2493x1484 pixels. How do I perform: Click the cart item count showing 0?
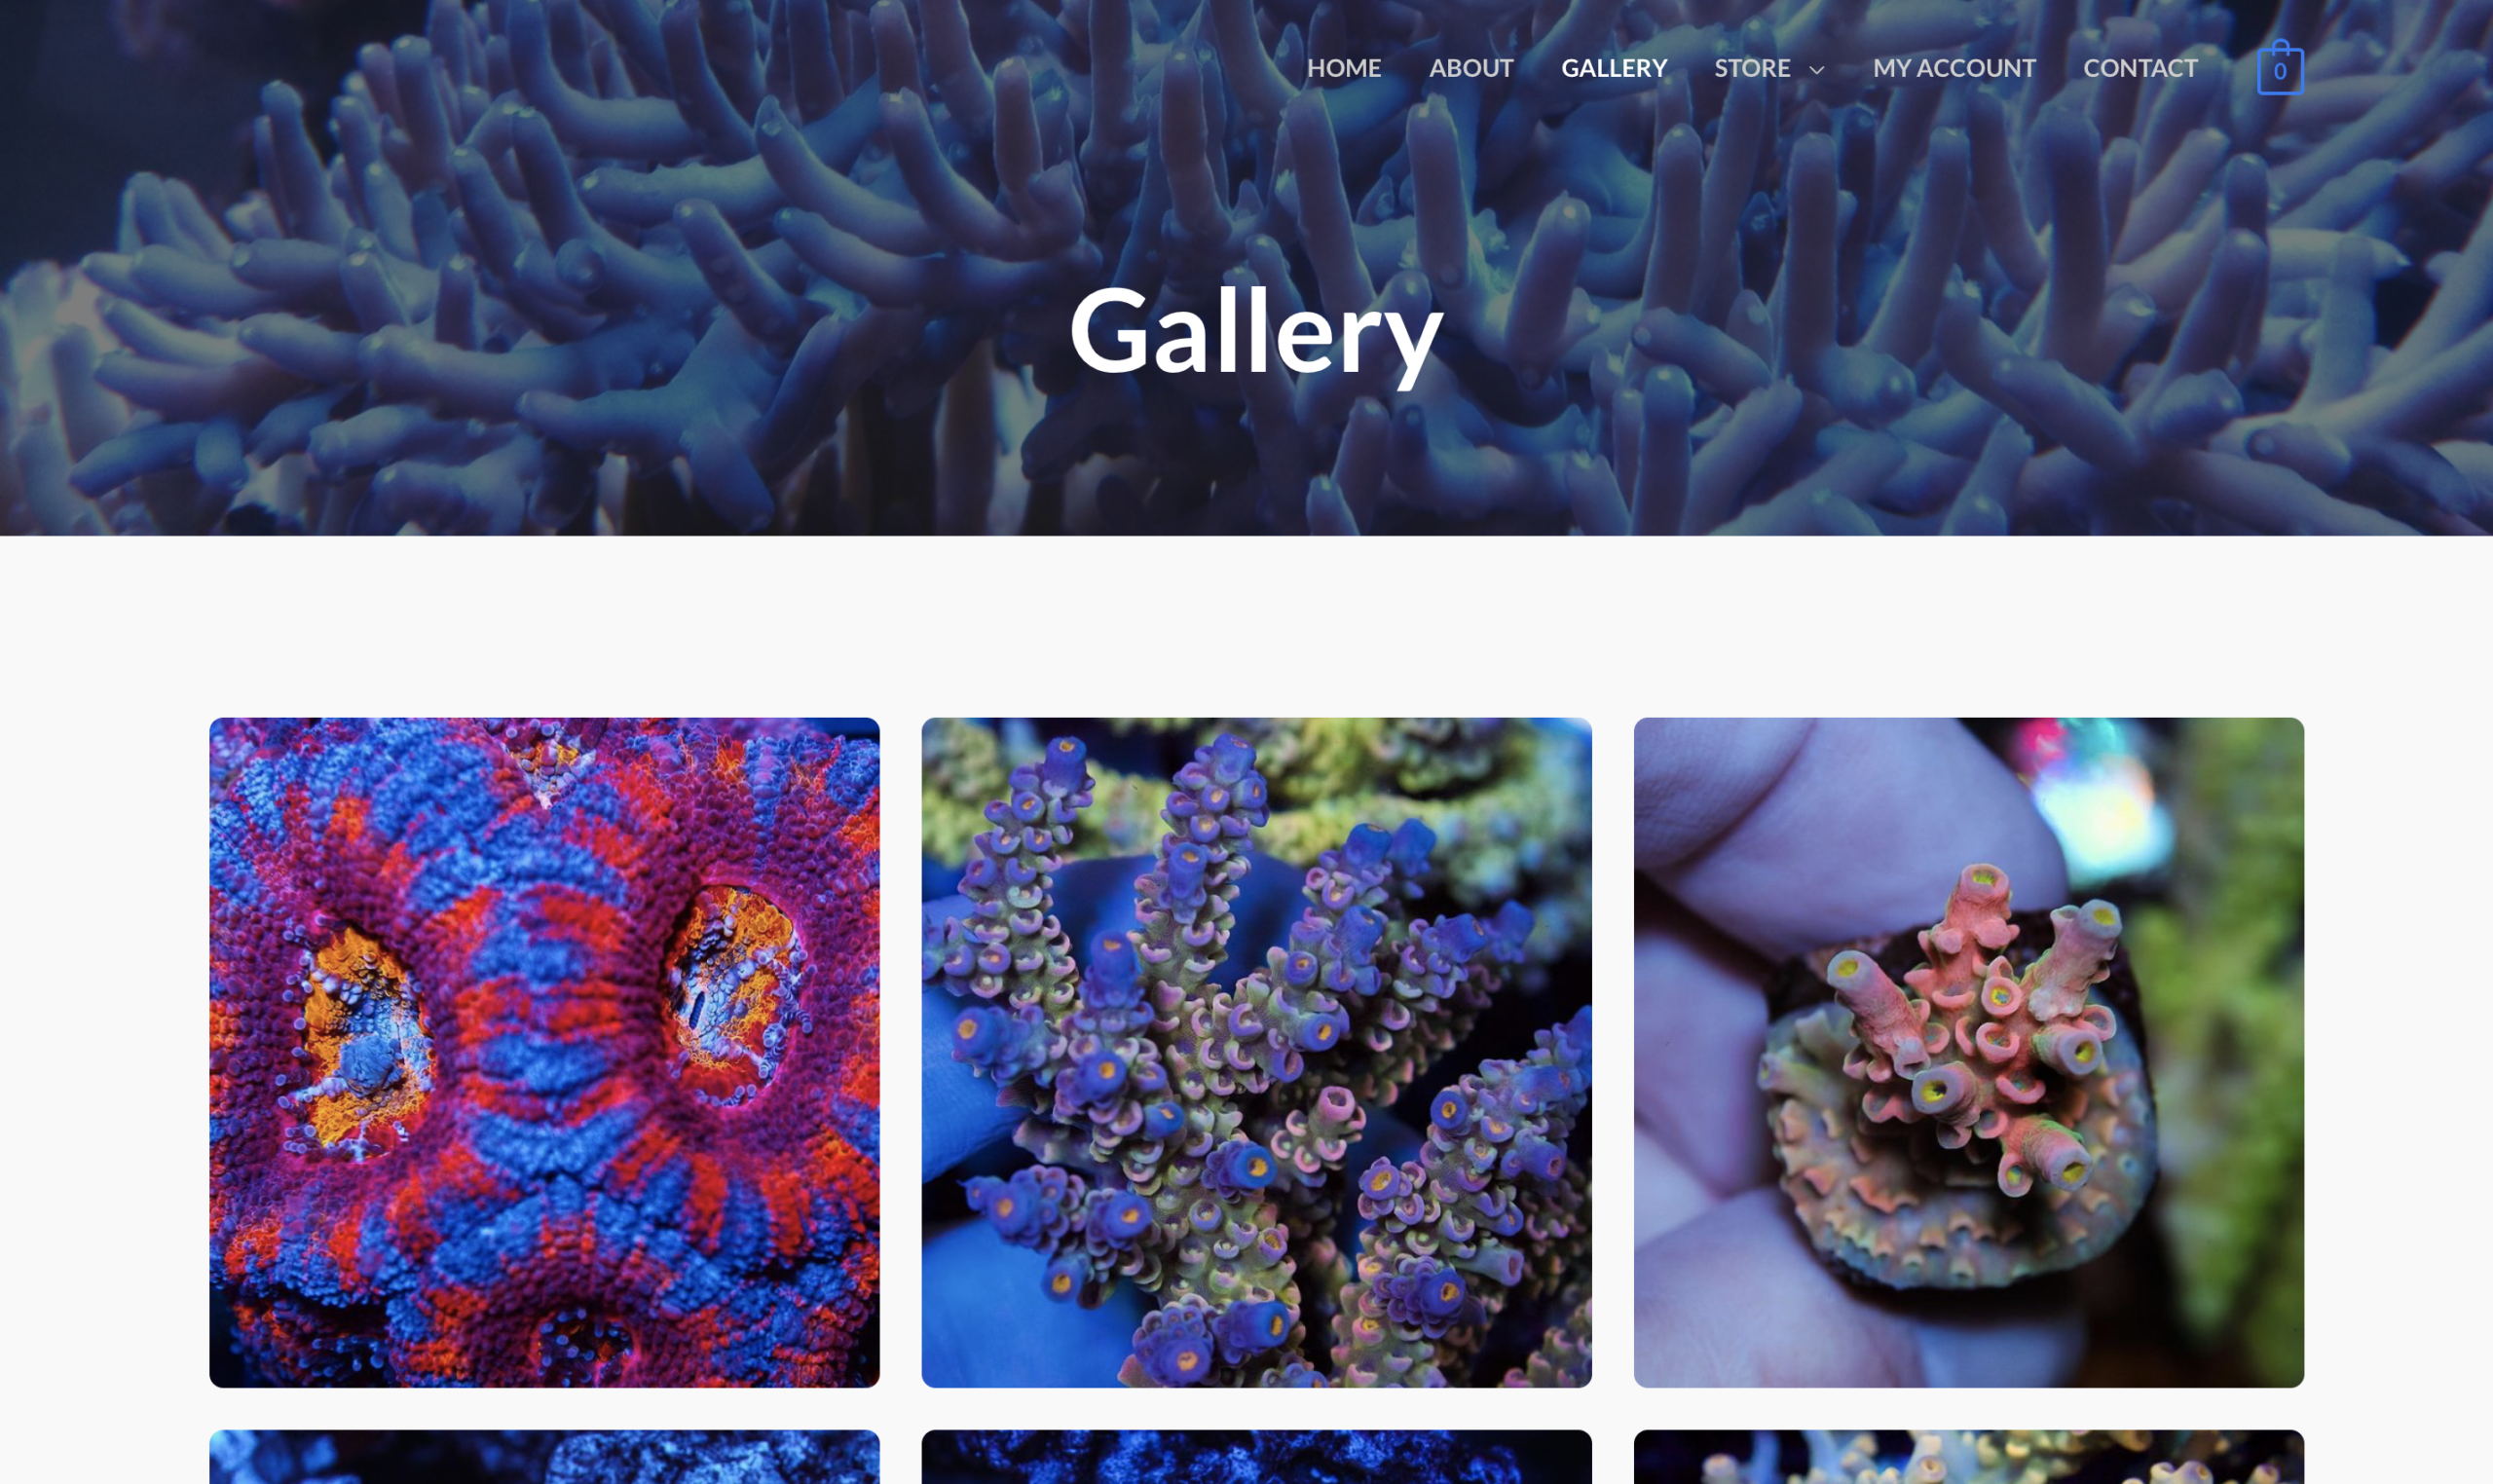[2280, 72]
